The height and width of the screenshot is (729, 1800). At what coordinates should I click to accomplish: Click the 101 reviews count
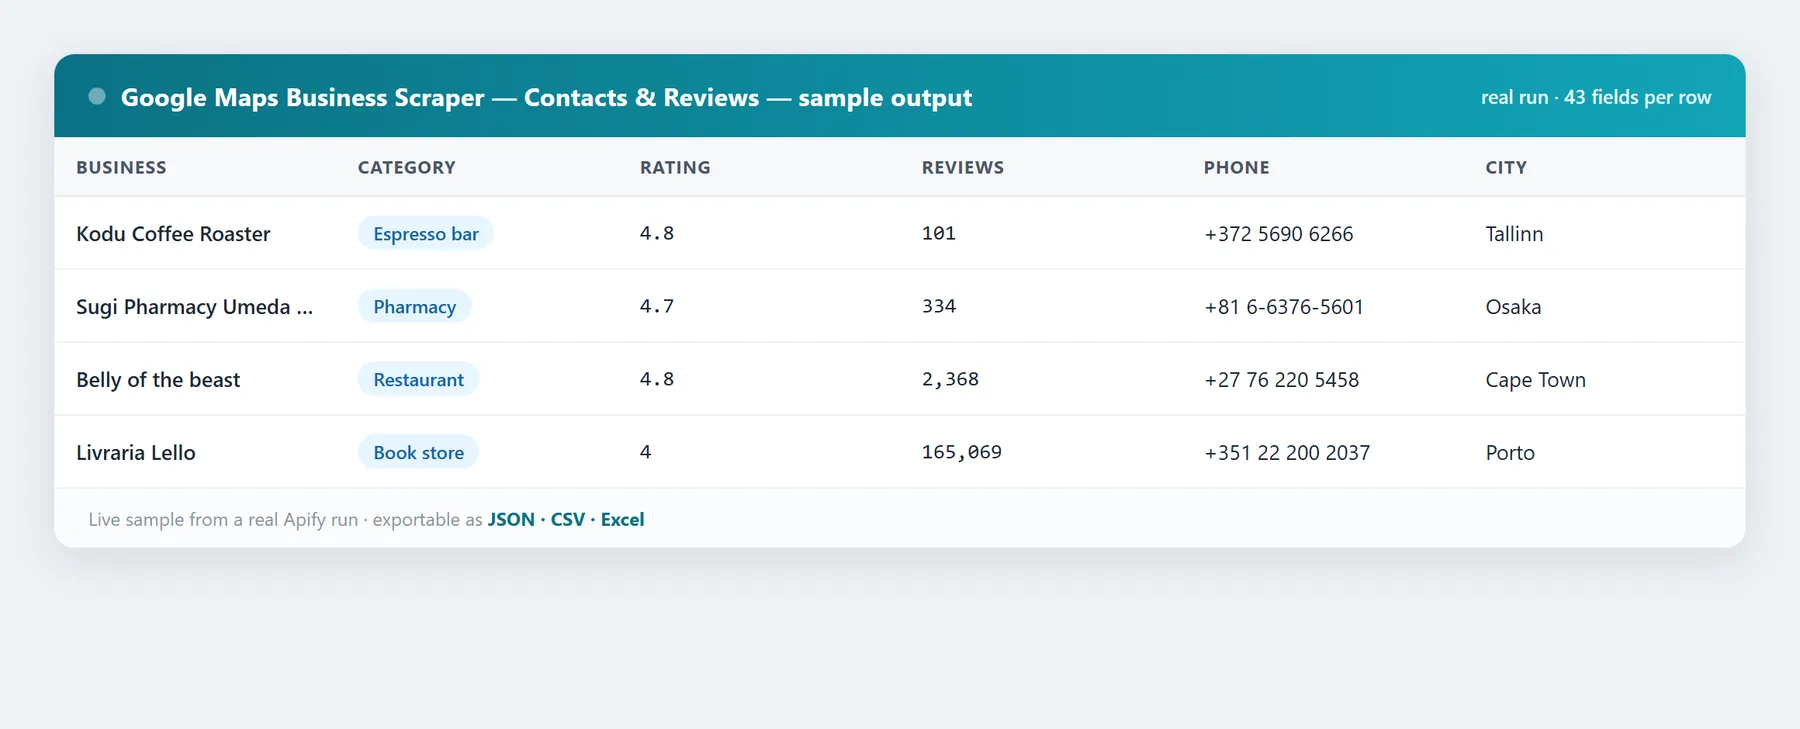coord(939,233)
